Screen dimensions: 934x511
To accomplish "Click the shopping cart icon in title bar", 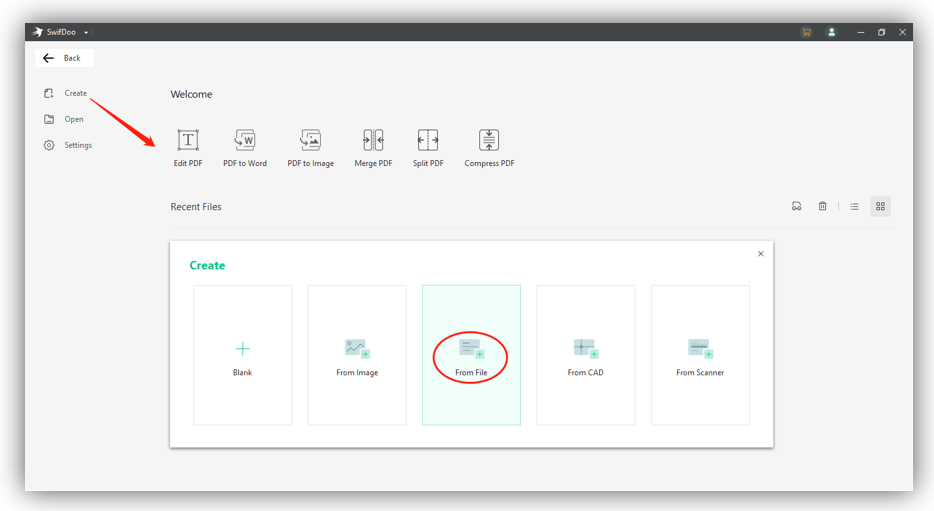I will pyautogui.click(x=806, y=32).
